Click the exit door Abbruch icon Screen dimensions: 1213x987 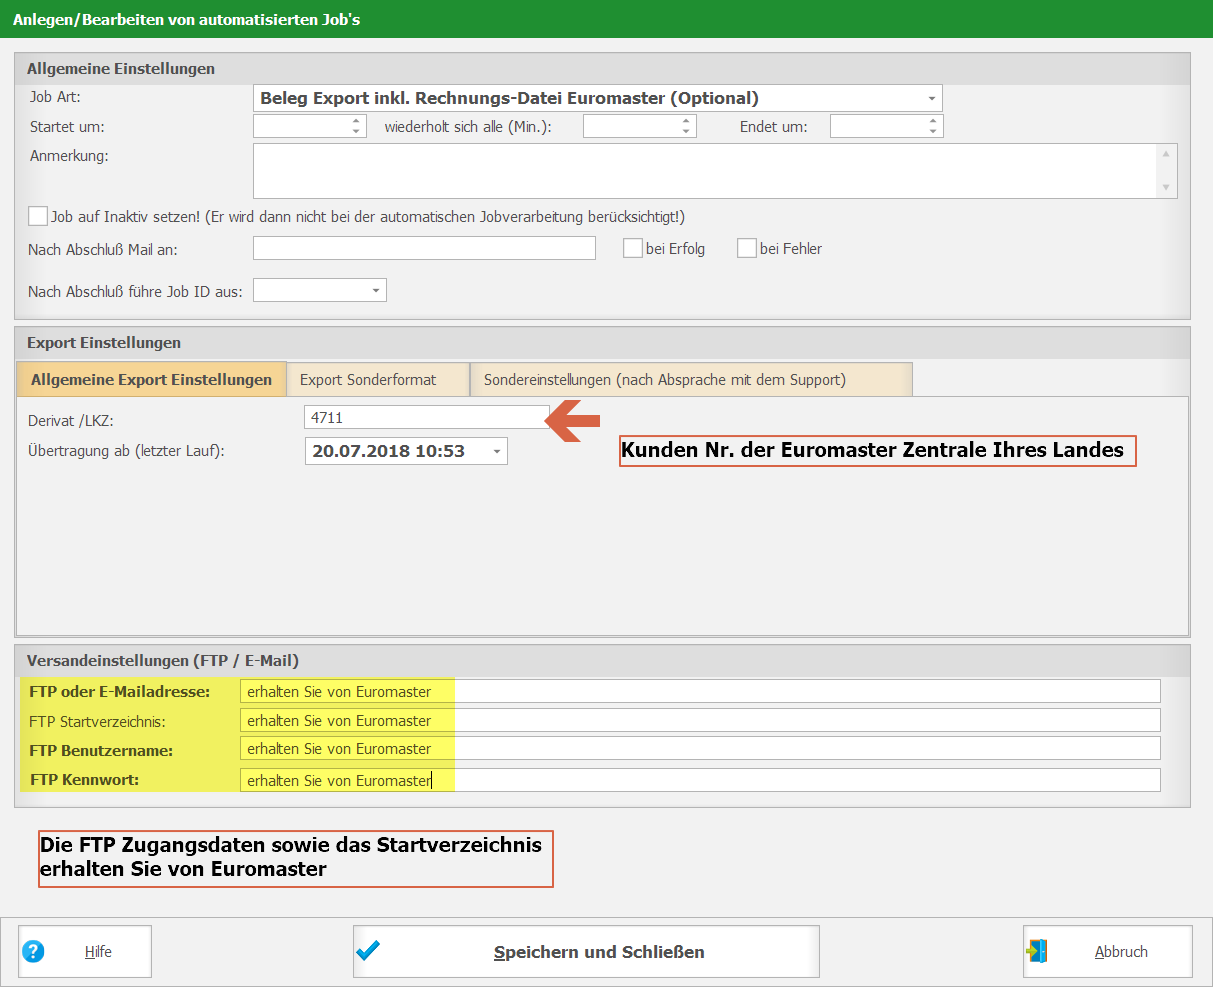pyautogui.click(x=1037, y=951)
